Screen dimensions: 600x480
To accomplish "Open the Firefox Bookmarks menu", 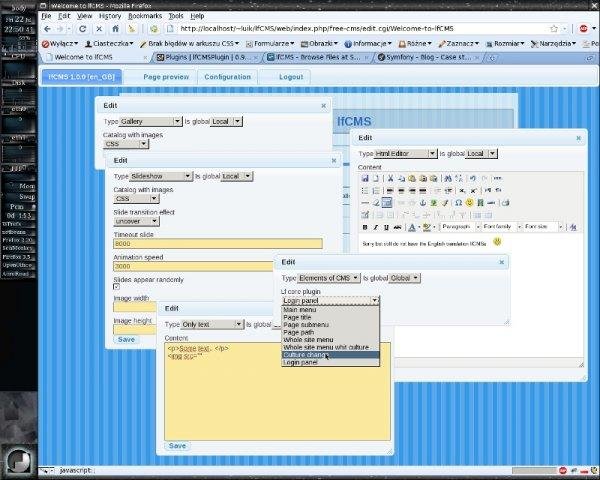I will click(x=145, y=16).
